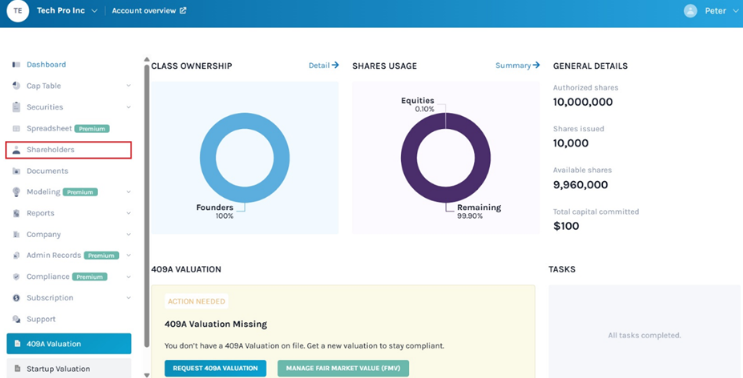Click the 9,960,000 available shares value
Viewport: 743px width, 378px height.
point(580,185)
